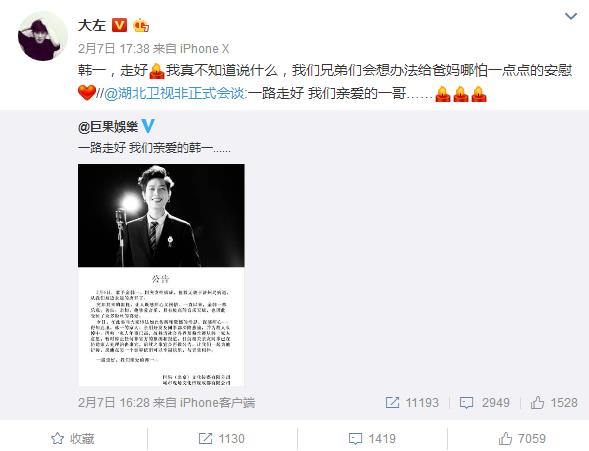Open 大左 username profile link
This screenshot has height=451, width=589.
92,26
